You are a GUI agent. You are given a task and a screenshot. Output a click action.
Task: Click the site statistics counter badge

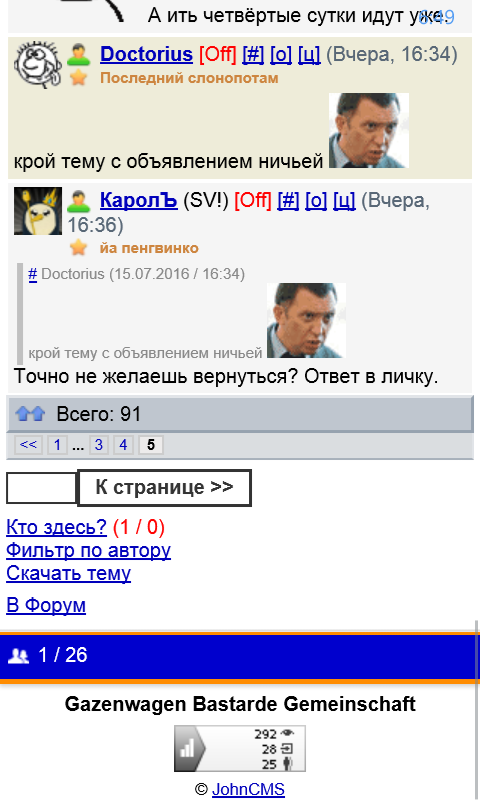point(240,748)
